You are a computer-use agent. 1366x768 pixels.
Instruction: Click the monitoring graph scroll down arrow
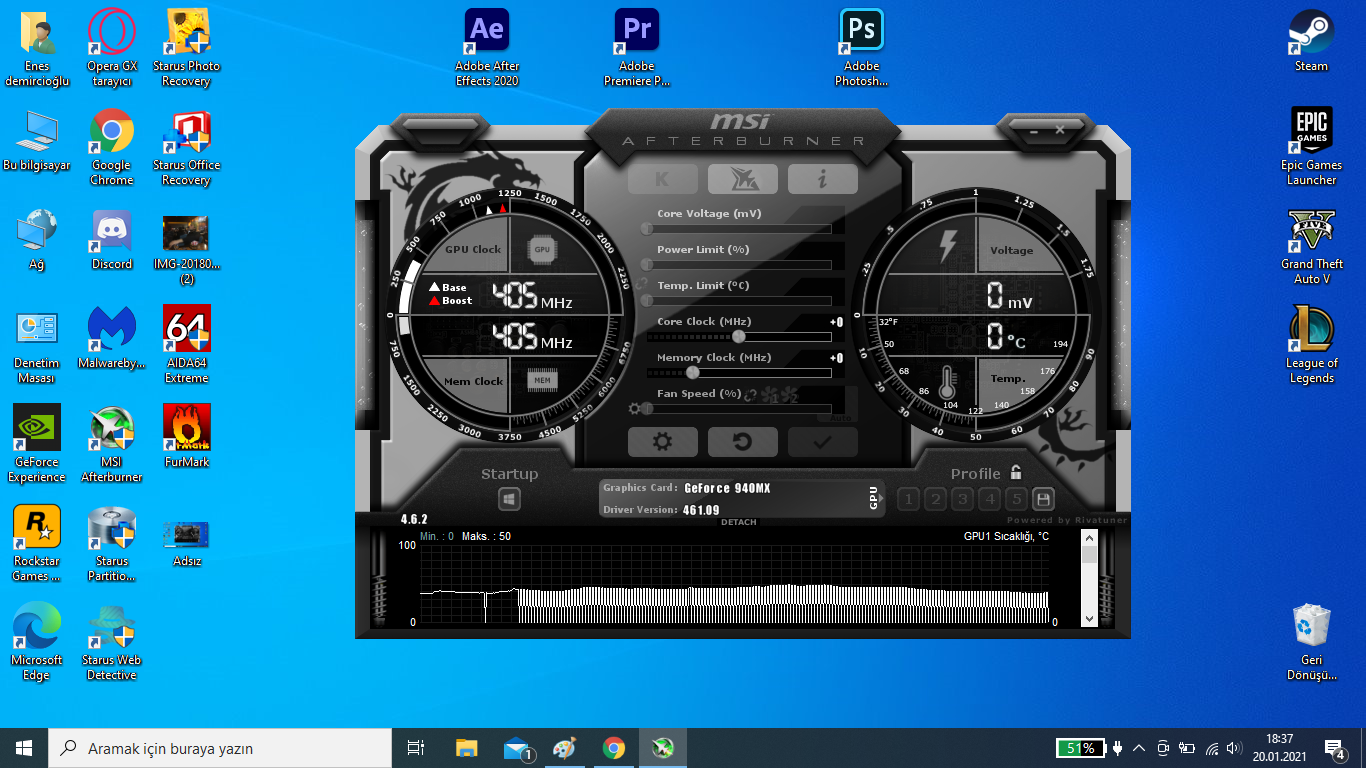1089,619
